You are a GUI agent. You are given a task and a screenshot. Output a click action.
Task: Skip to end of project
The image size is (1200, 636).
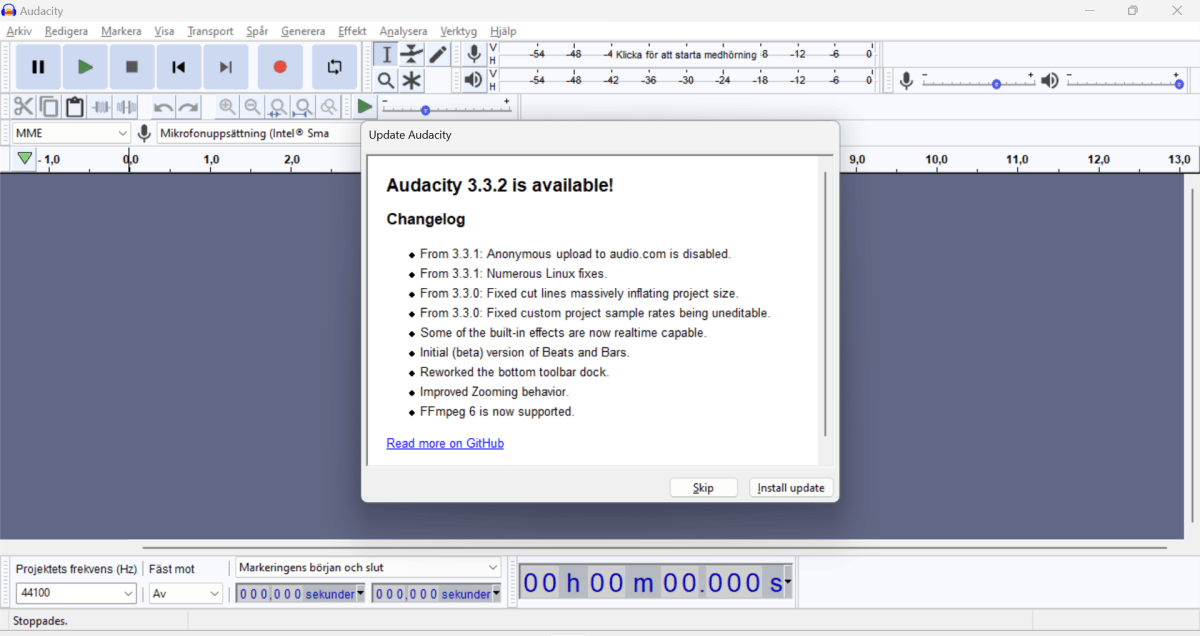click(x=226, y=67)
